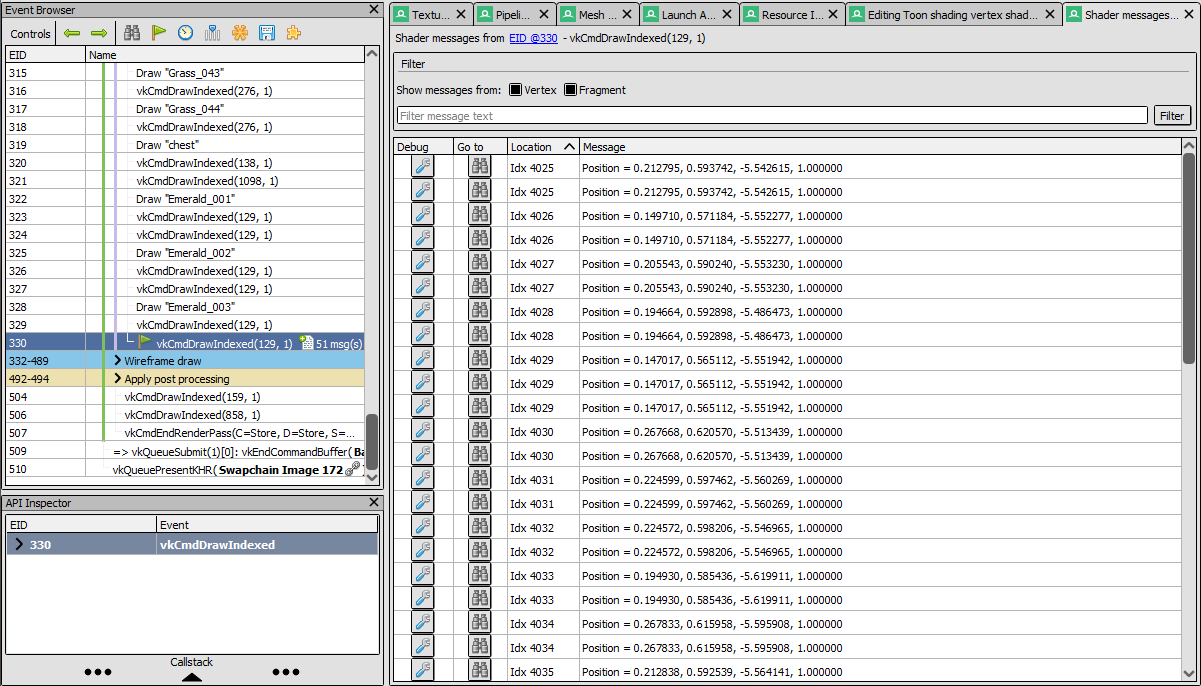Click the debug wrench for first Idx 4025 row
Image resolution: width=1201 pixels, height=686 pixels.
(423, 167)
